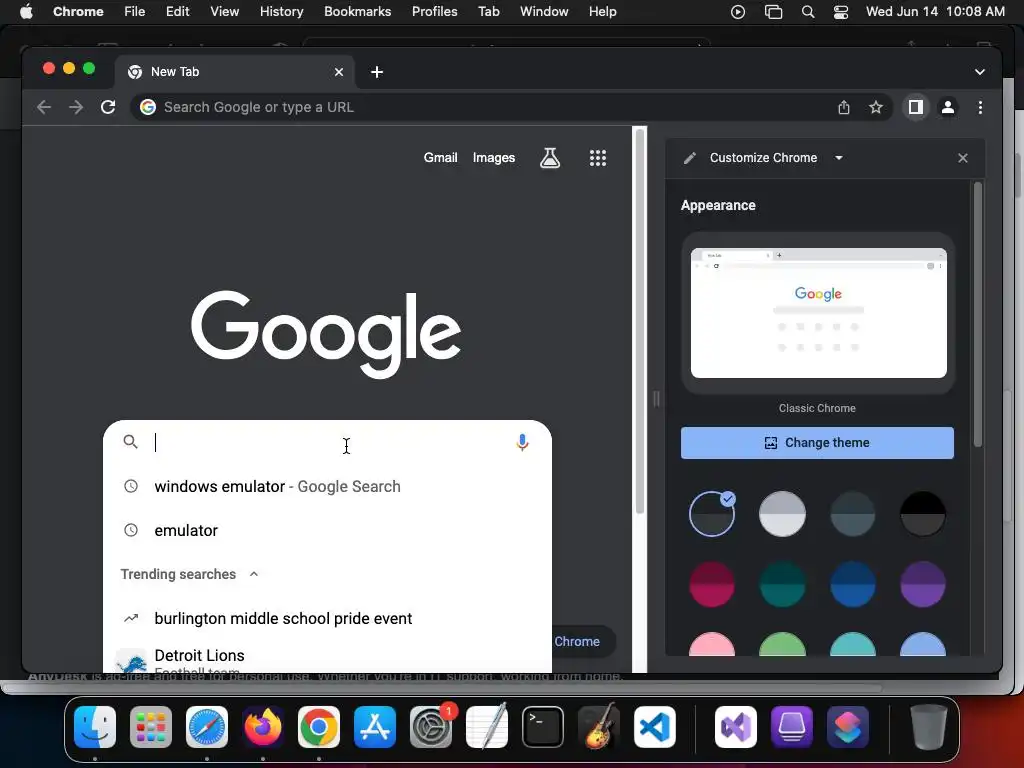Open a new tab with the plus button
Image resolution: width=1024 pixels, height=768 pixels.
point(377,72)
